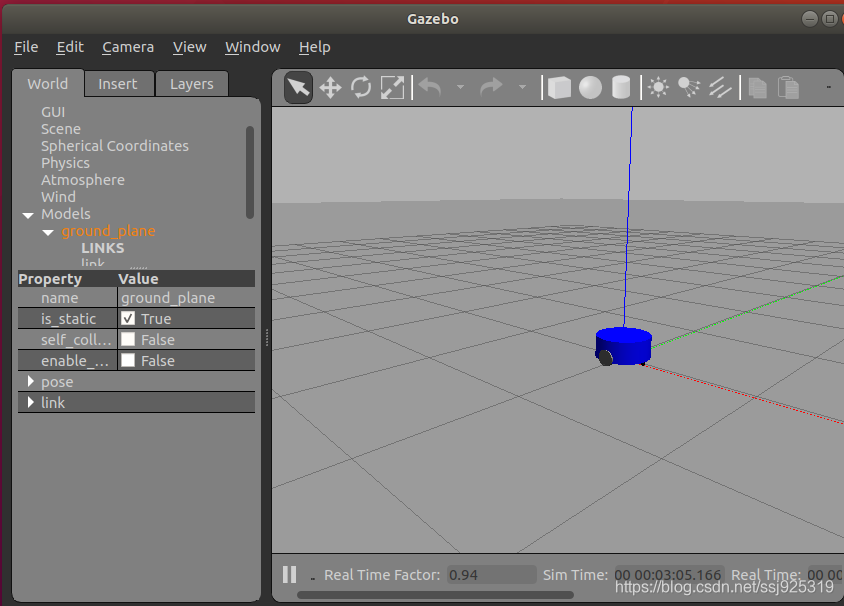Click the is_static property name
The height and width of the screenshot is (606, 844).
(68, 319)
